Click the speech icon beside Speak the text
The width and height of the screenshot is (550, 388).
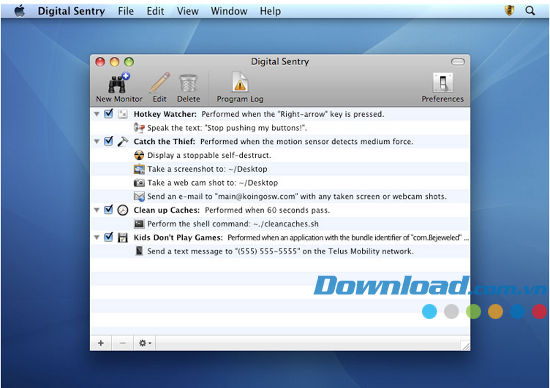click(x=139, y=128)
